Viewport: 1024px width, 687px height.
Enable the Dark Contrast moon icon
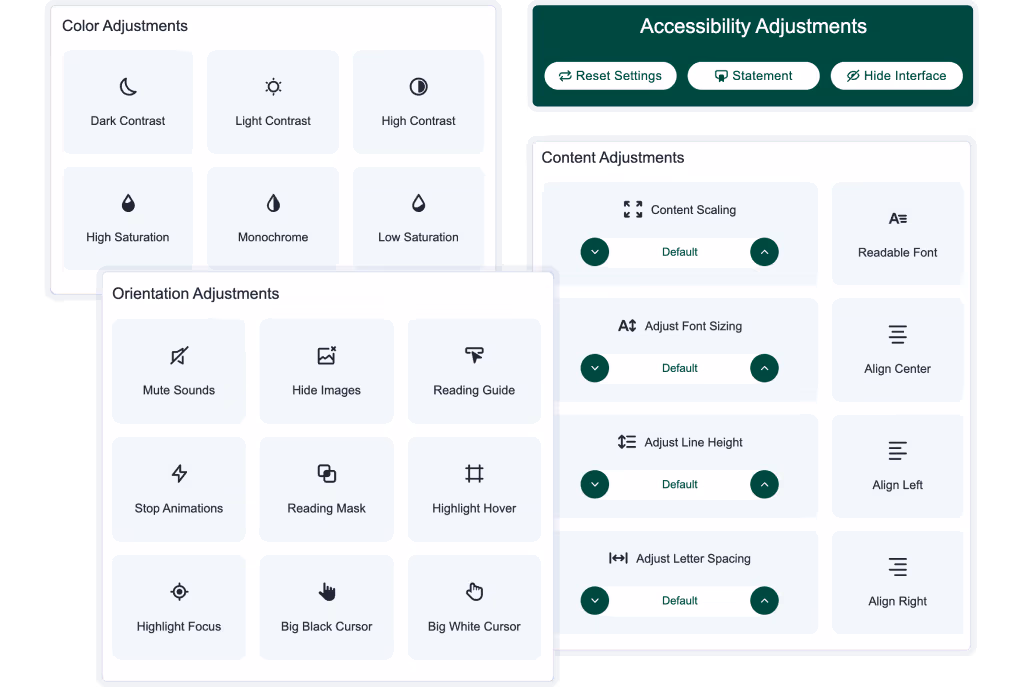128,87
